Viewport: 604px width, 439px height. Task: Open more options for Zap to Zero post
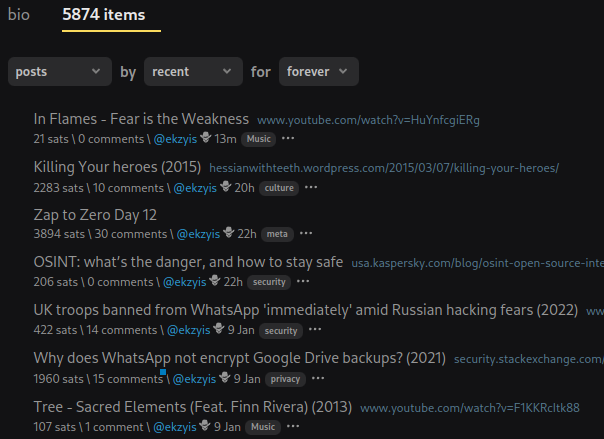point(304,234)
